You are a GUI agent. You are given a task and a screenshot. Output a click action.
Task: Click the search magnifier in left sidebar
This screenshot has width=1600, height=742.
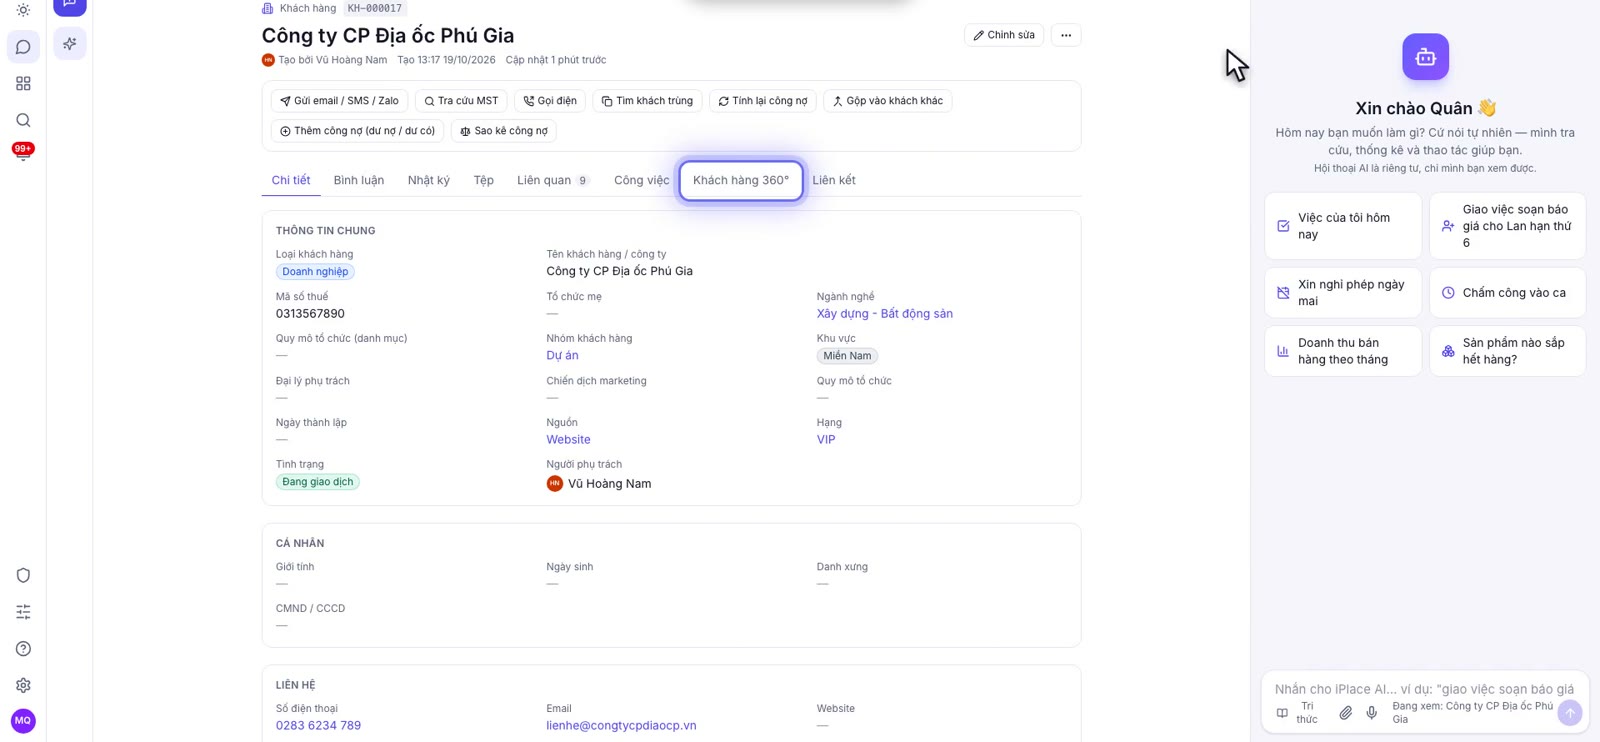pos(23,120)
